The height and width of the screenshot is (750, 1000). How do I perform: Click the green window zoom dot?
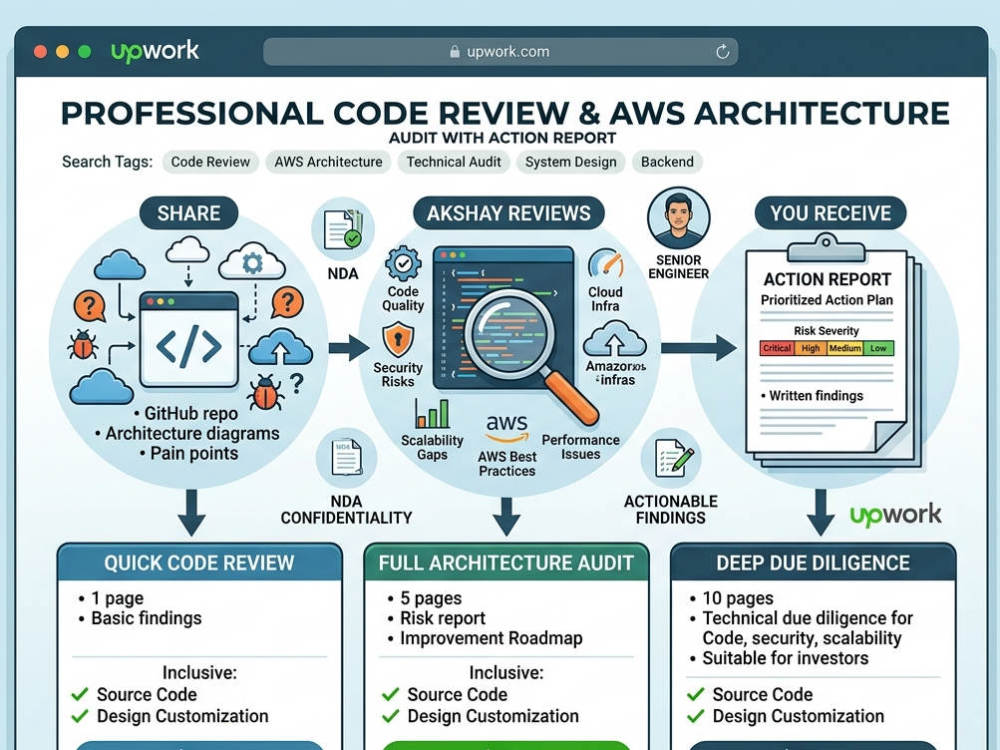tap(84, 52)
